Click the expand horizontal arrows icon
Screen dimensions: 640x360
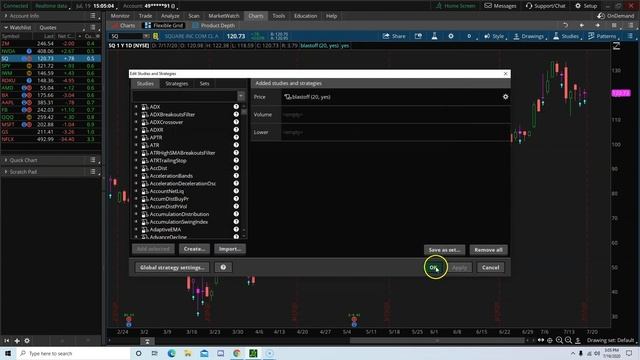[541, 340]
